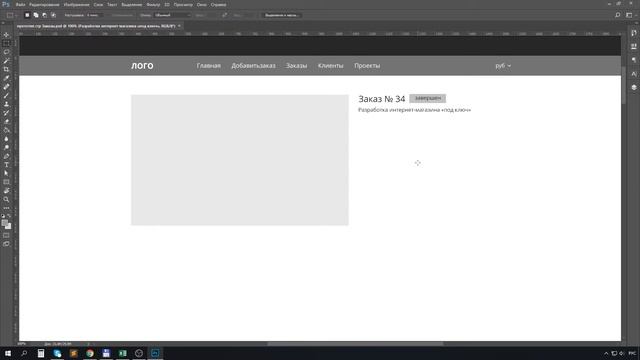The image size is (640, 360).
Task: Select the Clone Stamp tool
Action: (x=6, y=104)
